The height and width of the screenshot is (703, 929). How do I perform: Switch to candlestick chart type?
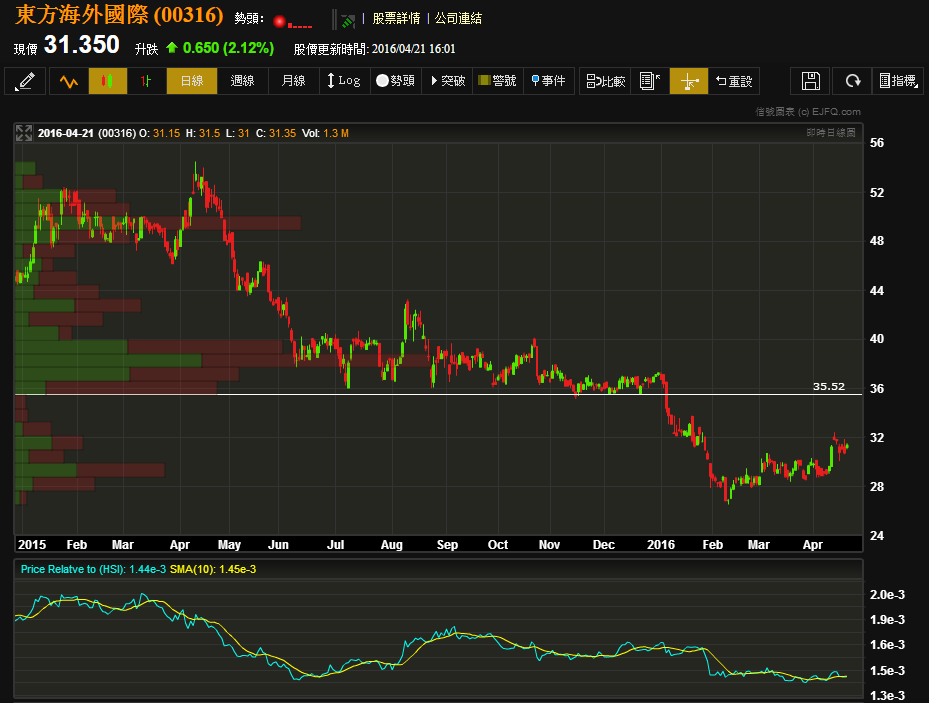pos(108,81)
